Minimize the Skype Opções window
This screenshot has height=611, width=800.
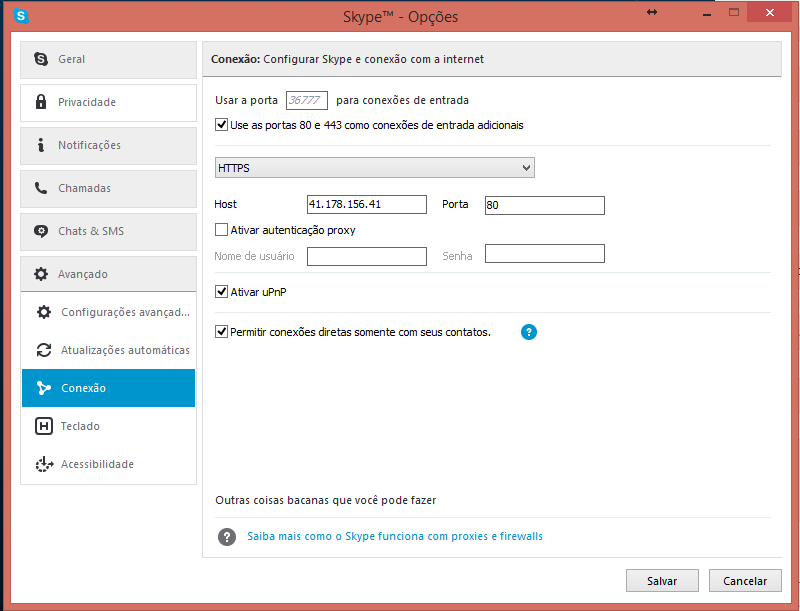coord(707,13)
